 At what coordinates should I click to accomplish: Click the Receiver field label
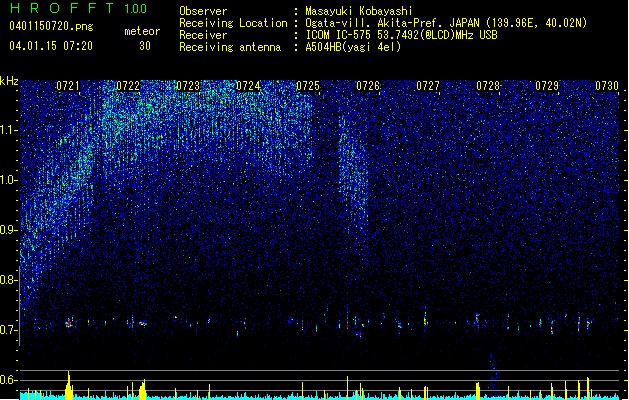(x=203, y=35)
